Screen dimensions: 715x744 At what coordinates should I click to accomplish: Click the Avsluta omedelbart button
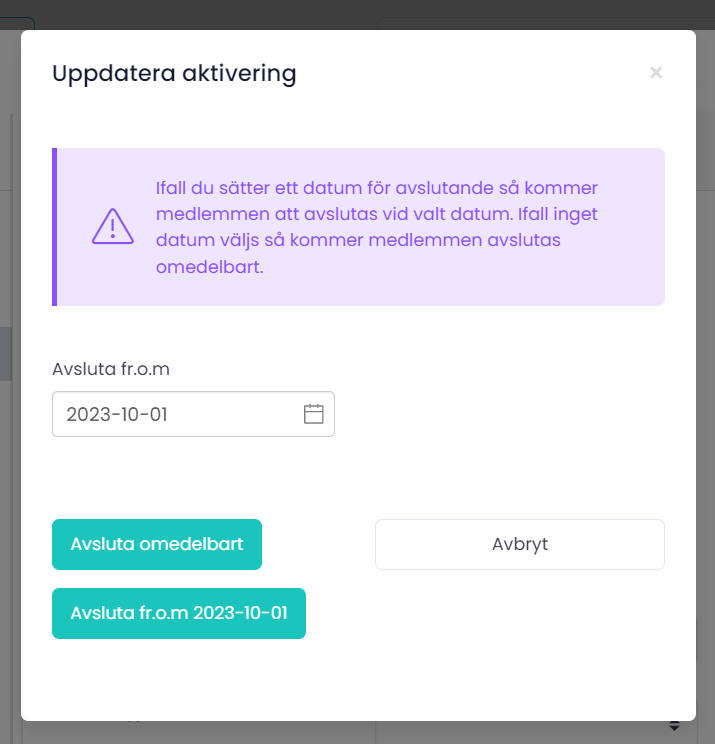[x=157, y=544]
